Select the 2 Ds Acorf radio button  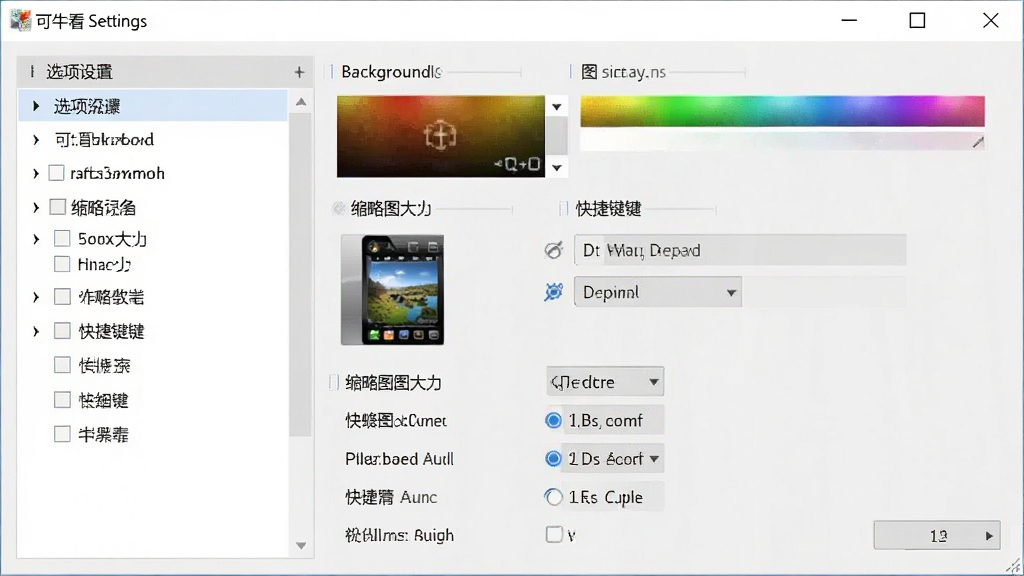pos(553,459)
